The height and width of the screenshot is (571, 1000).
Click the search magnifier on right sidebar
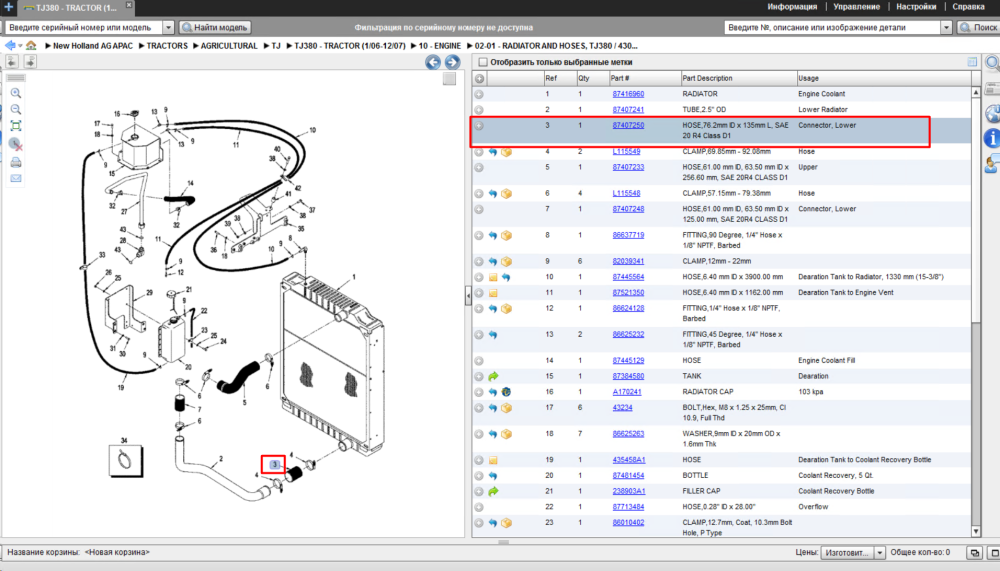992,63
